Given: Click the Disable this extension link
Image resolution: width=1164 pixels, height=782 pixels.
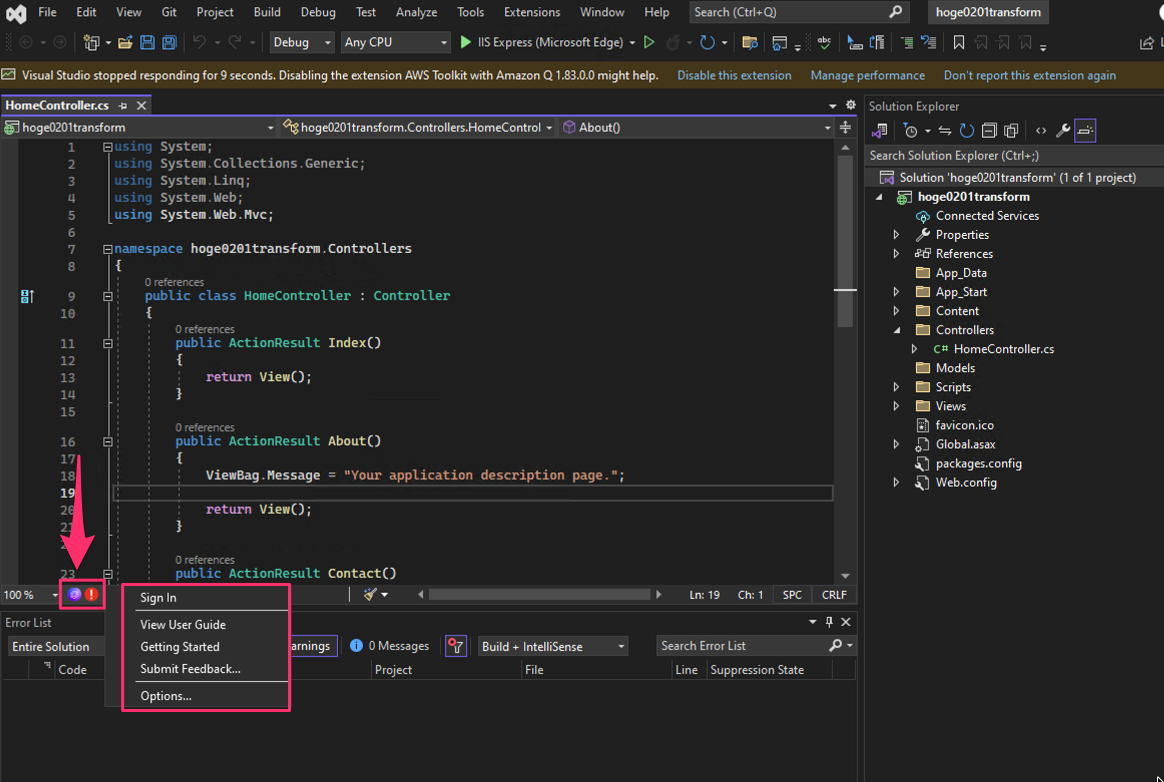Looking at the screenshot, I should tap(733, 76).
